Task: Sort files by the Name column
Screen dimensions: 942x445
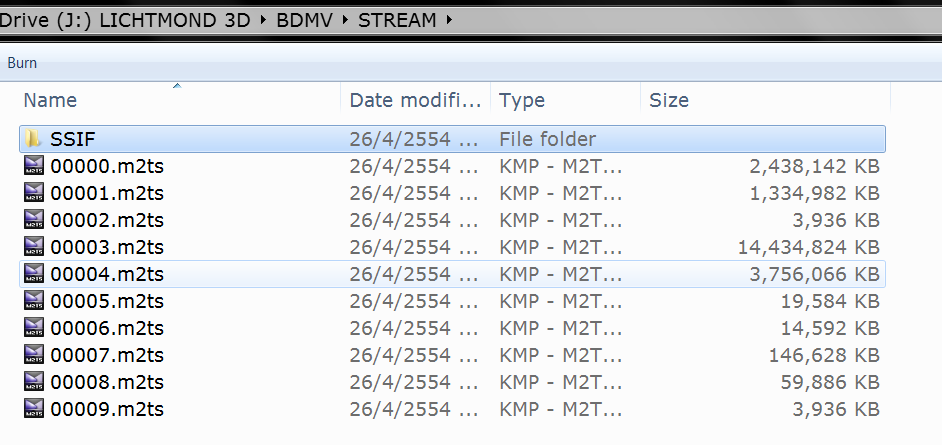Action: pos(50,100)
